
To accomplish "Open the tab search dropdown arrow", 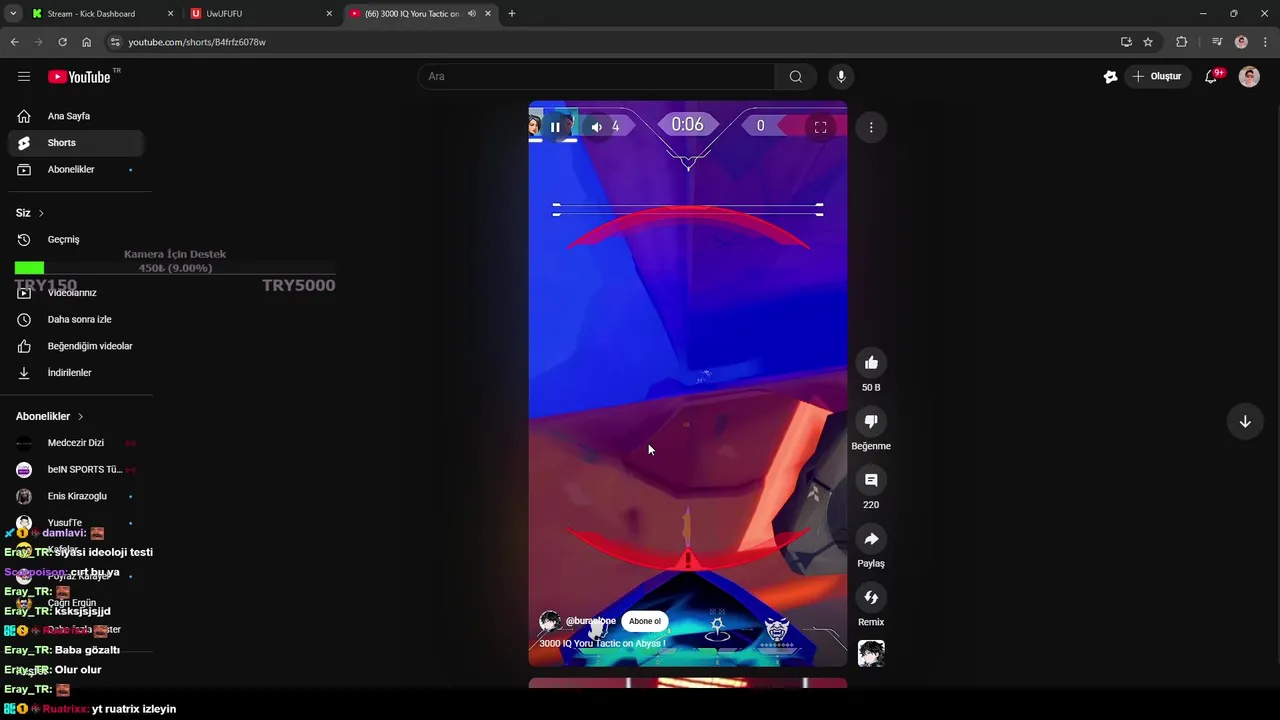I will [13, 14].
